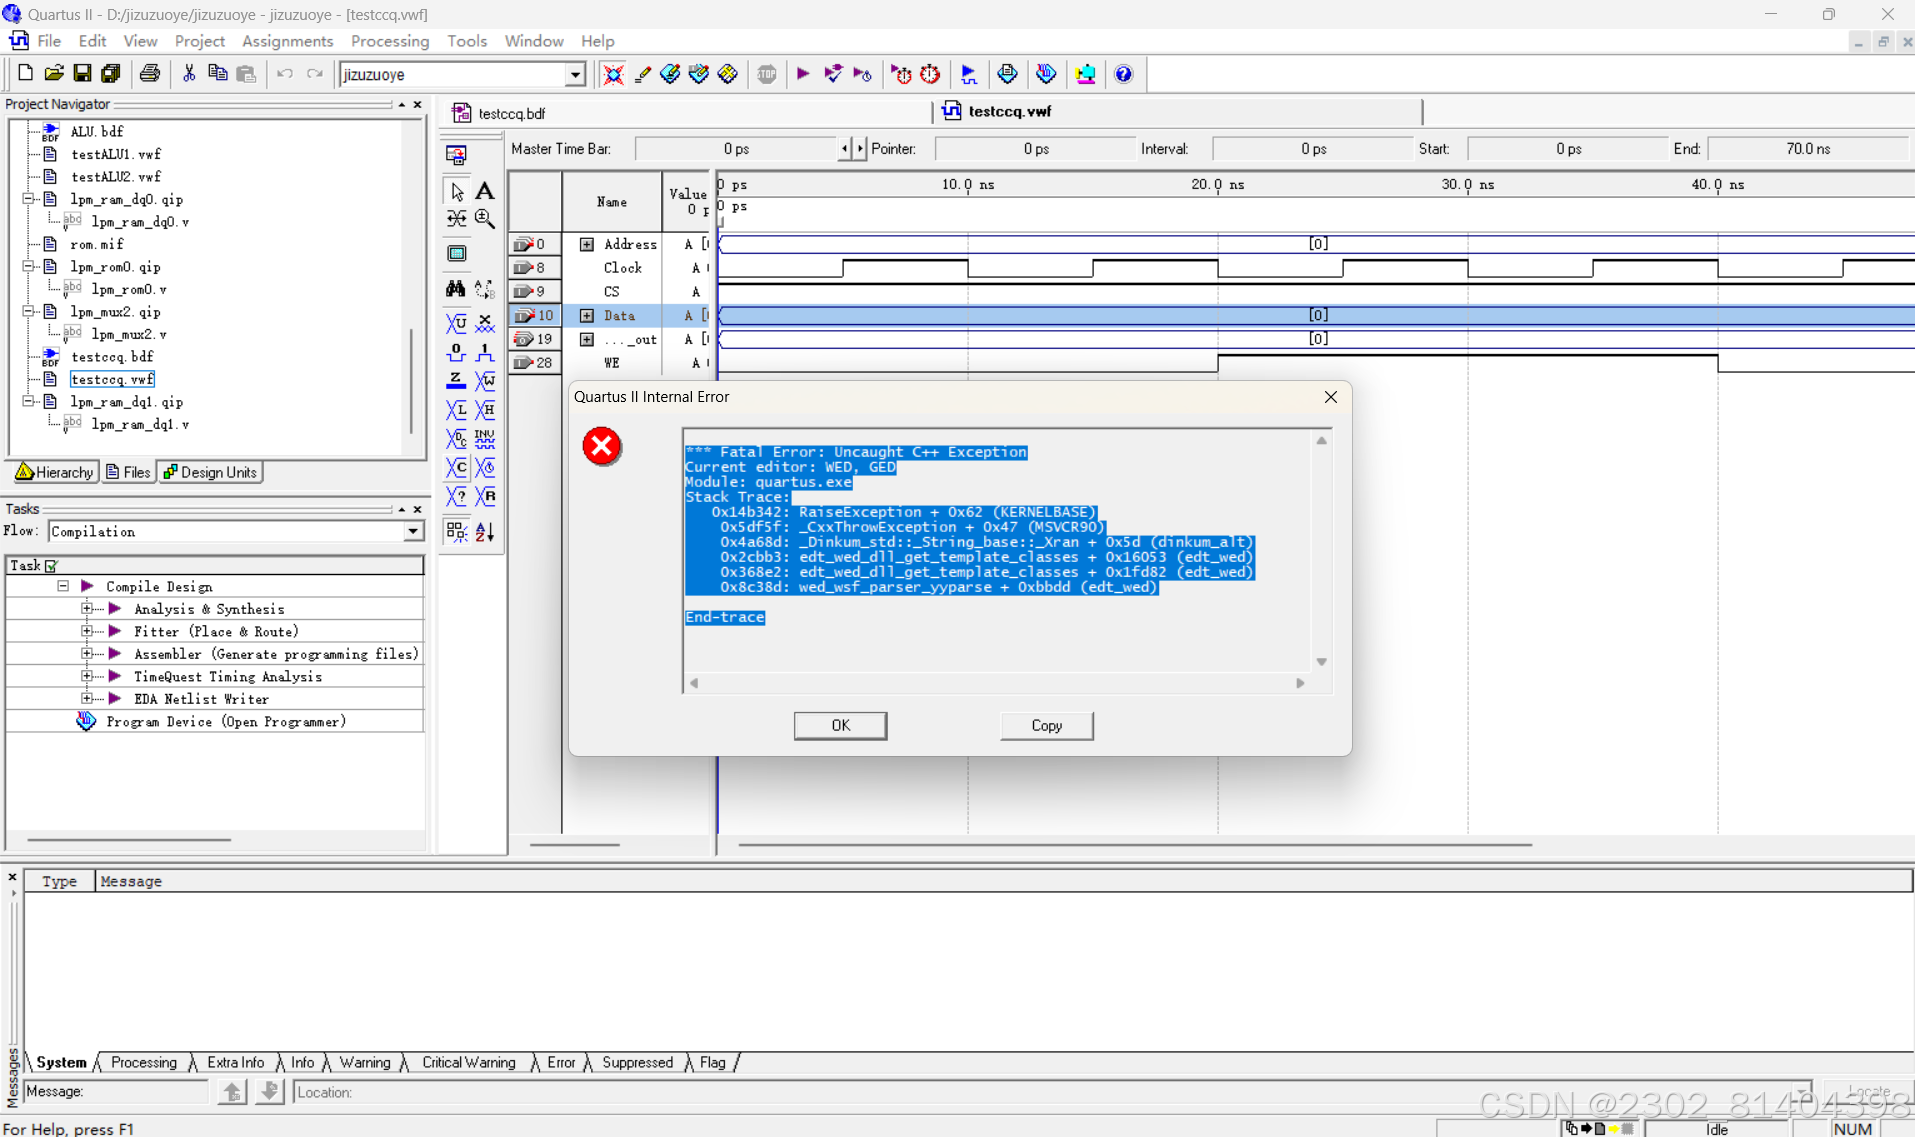Close the Project Navigator panel
Viewport: 1915px width, 1137px height.
418,104
